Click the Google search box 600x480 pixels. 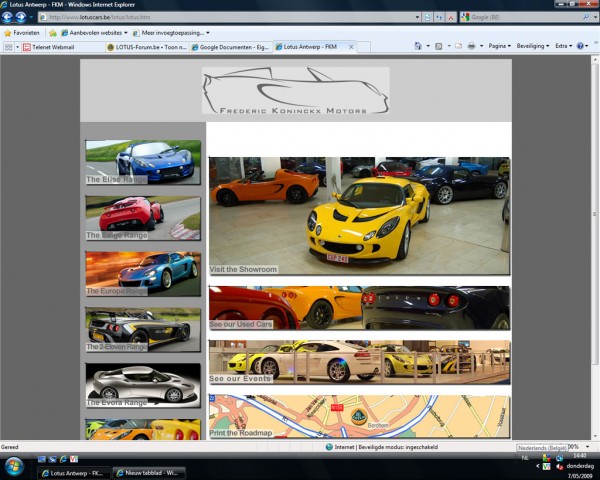click(x=525, y=17)
